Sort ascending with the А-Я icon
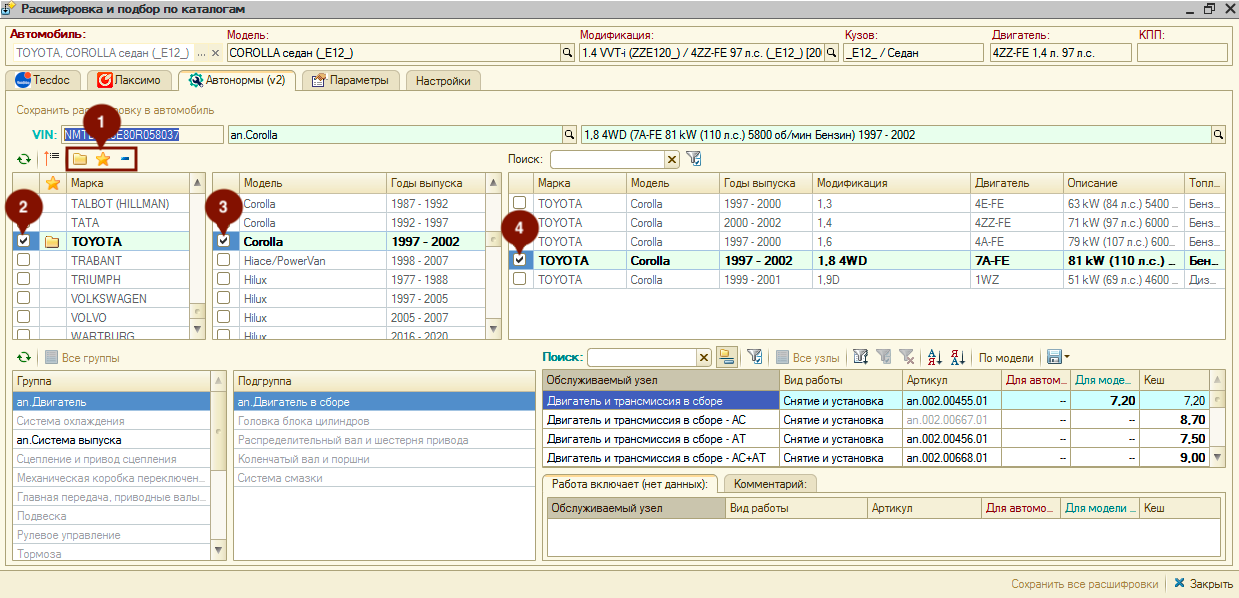 point(935,357)
